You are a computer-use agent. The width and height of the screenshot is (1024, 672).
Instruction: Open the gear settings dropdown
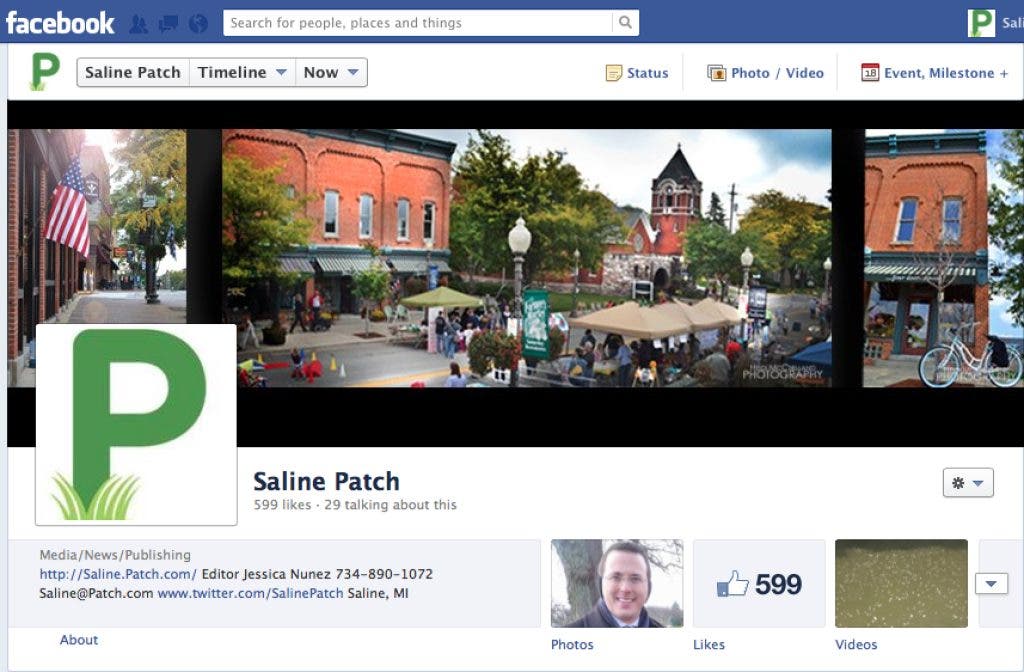pyautogui.click(x=968, y=483)
